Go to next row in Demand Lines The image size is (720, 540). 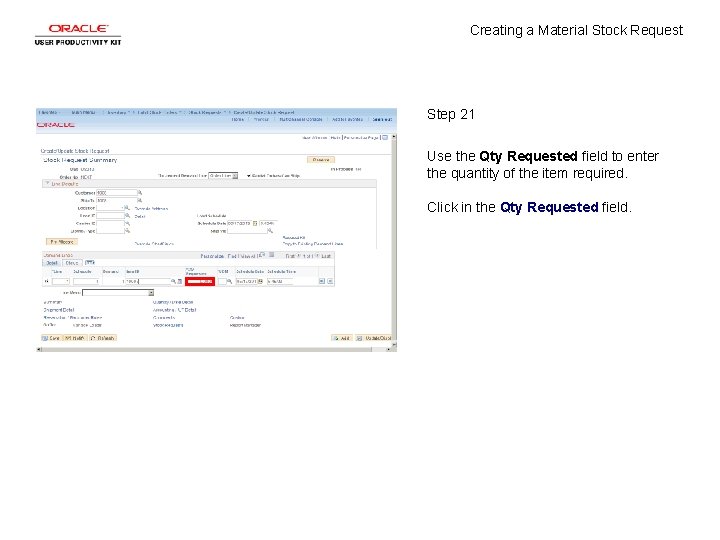point(317,256)
